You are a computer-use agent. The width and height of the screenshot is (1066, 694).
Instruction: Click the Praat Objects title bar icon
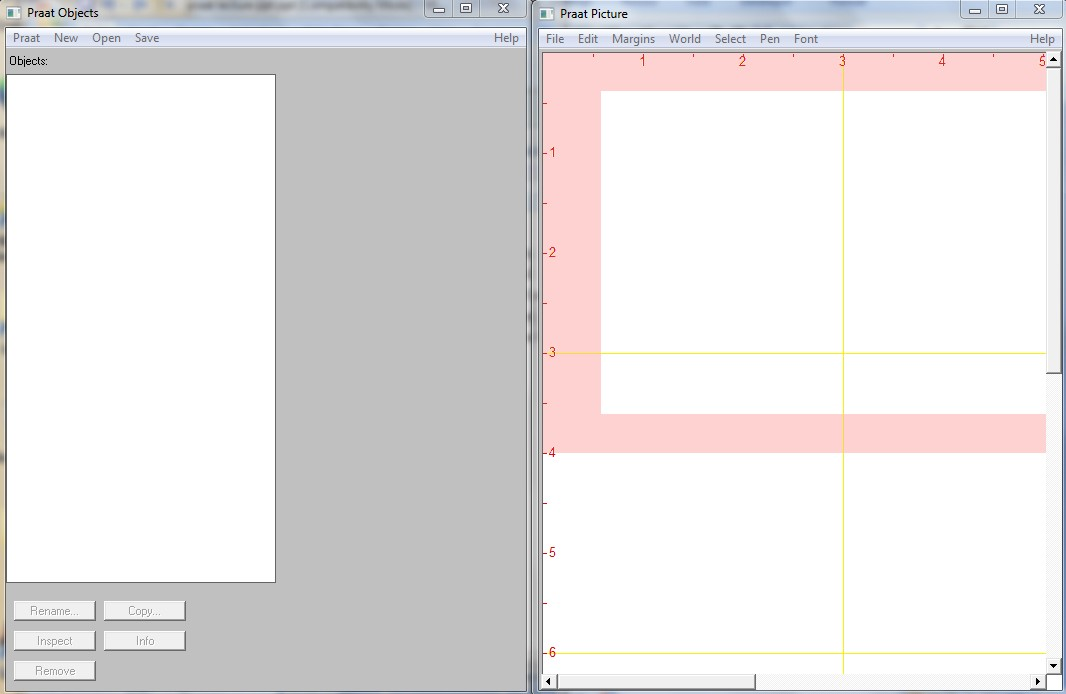[14, 13]
